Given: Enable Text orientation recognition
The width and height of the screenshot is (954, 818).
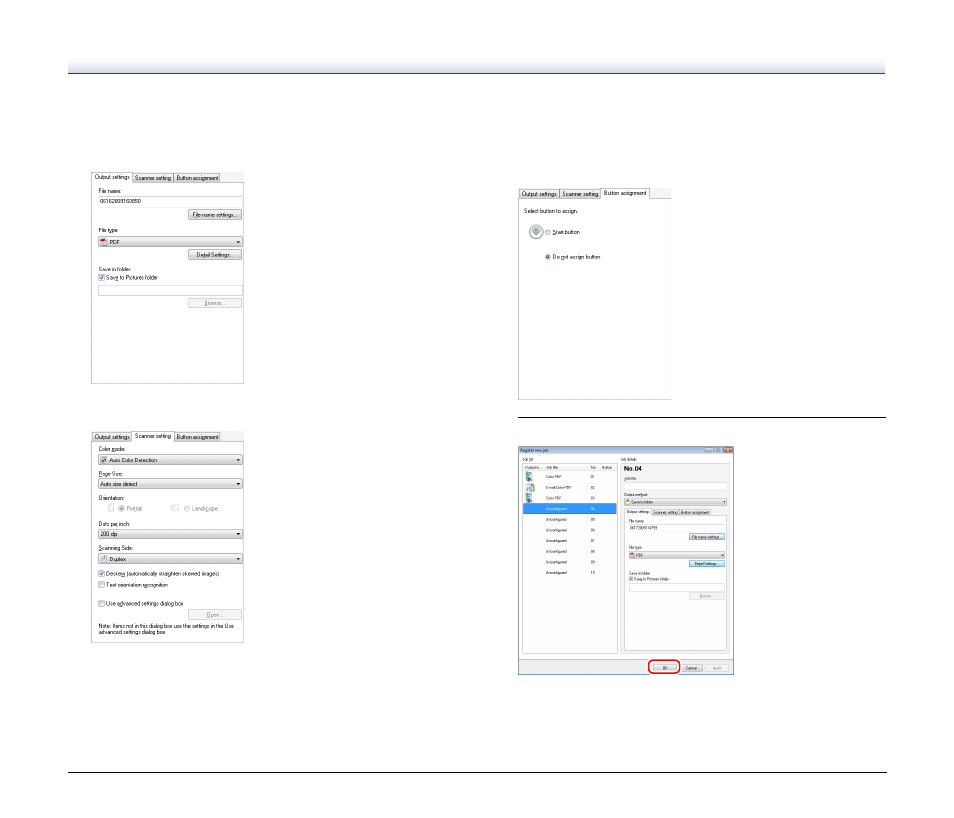Looking at the screenshot, I should [101, 585].
